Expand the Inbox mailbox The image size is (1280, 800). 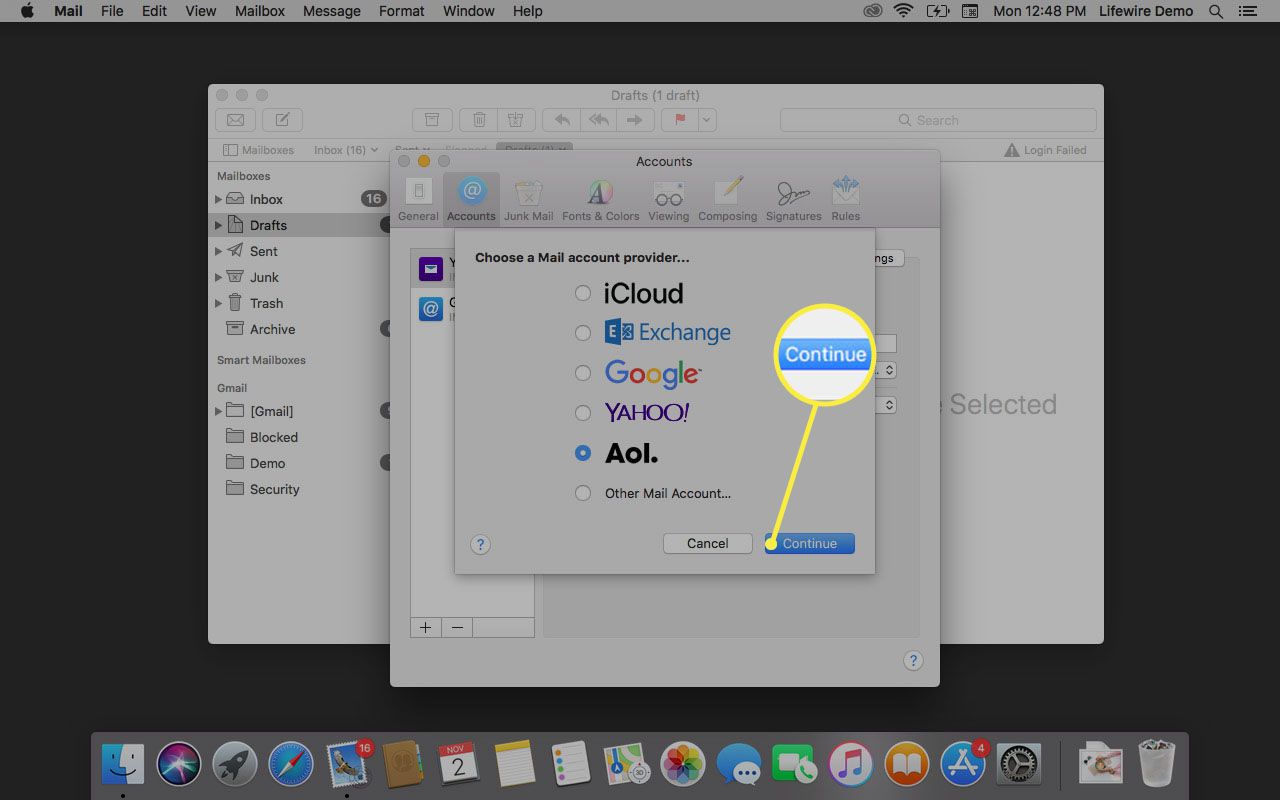point(218,199)
